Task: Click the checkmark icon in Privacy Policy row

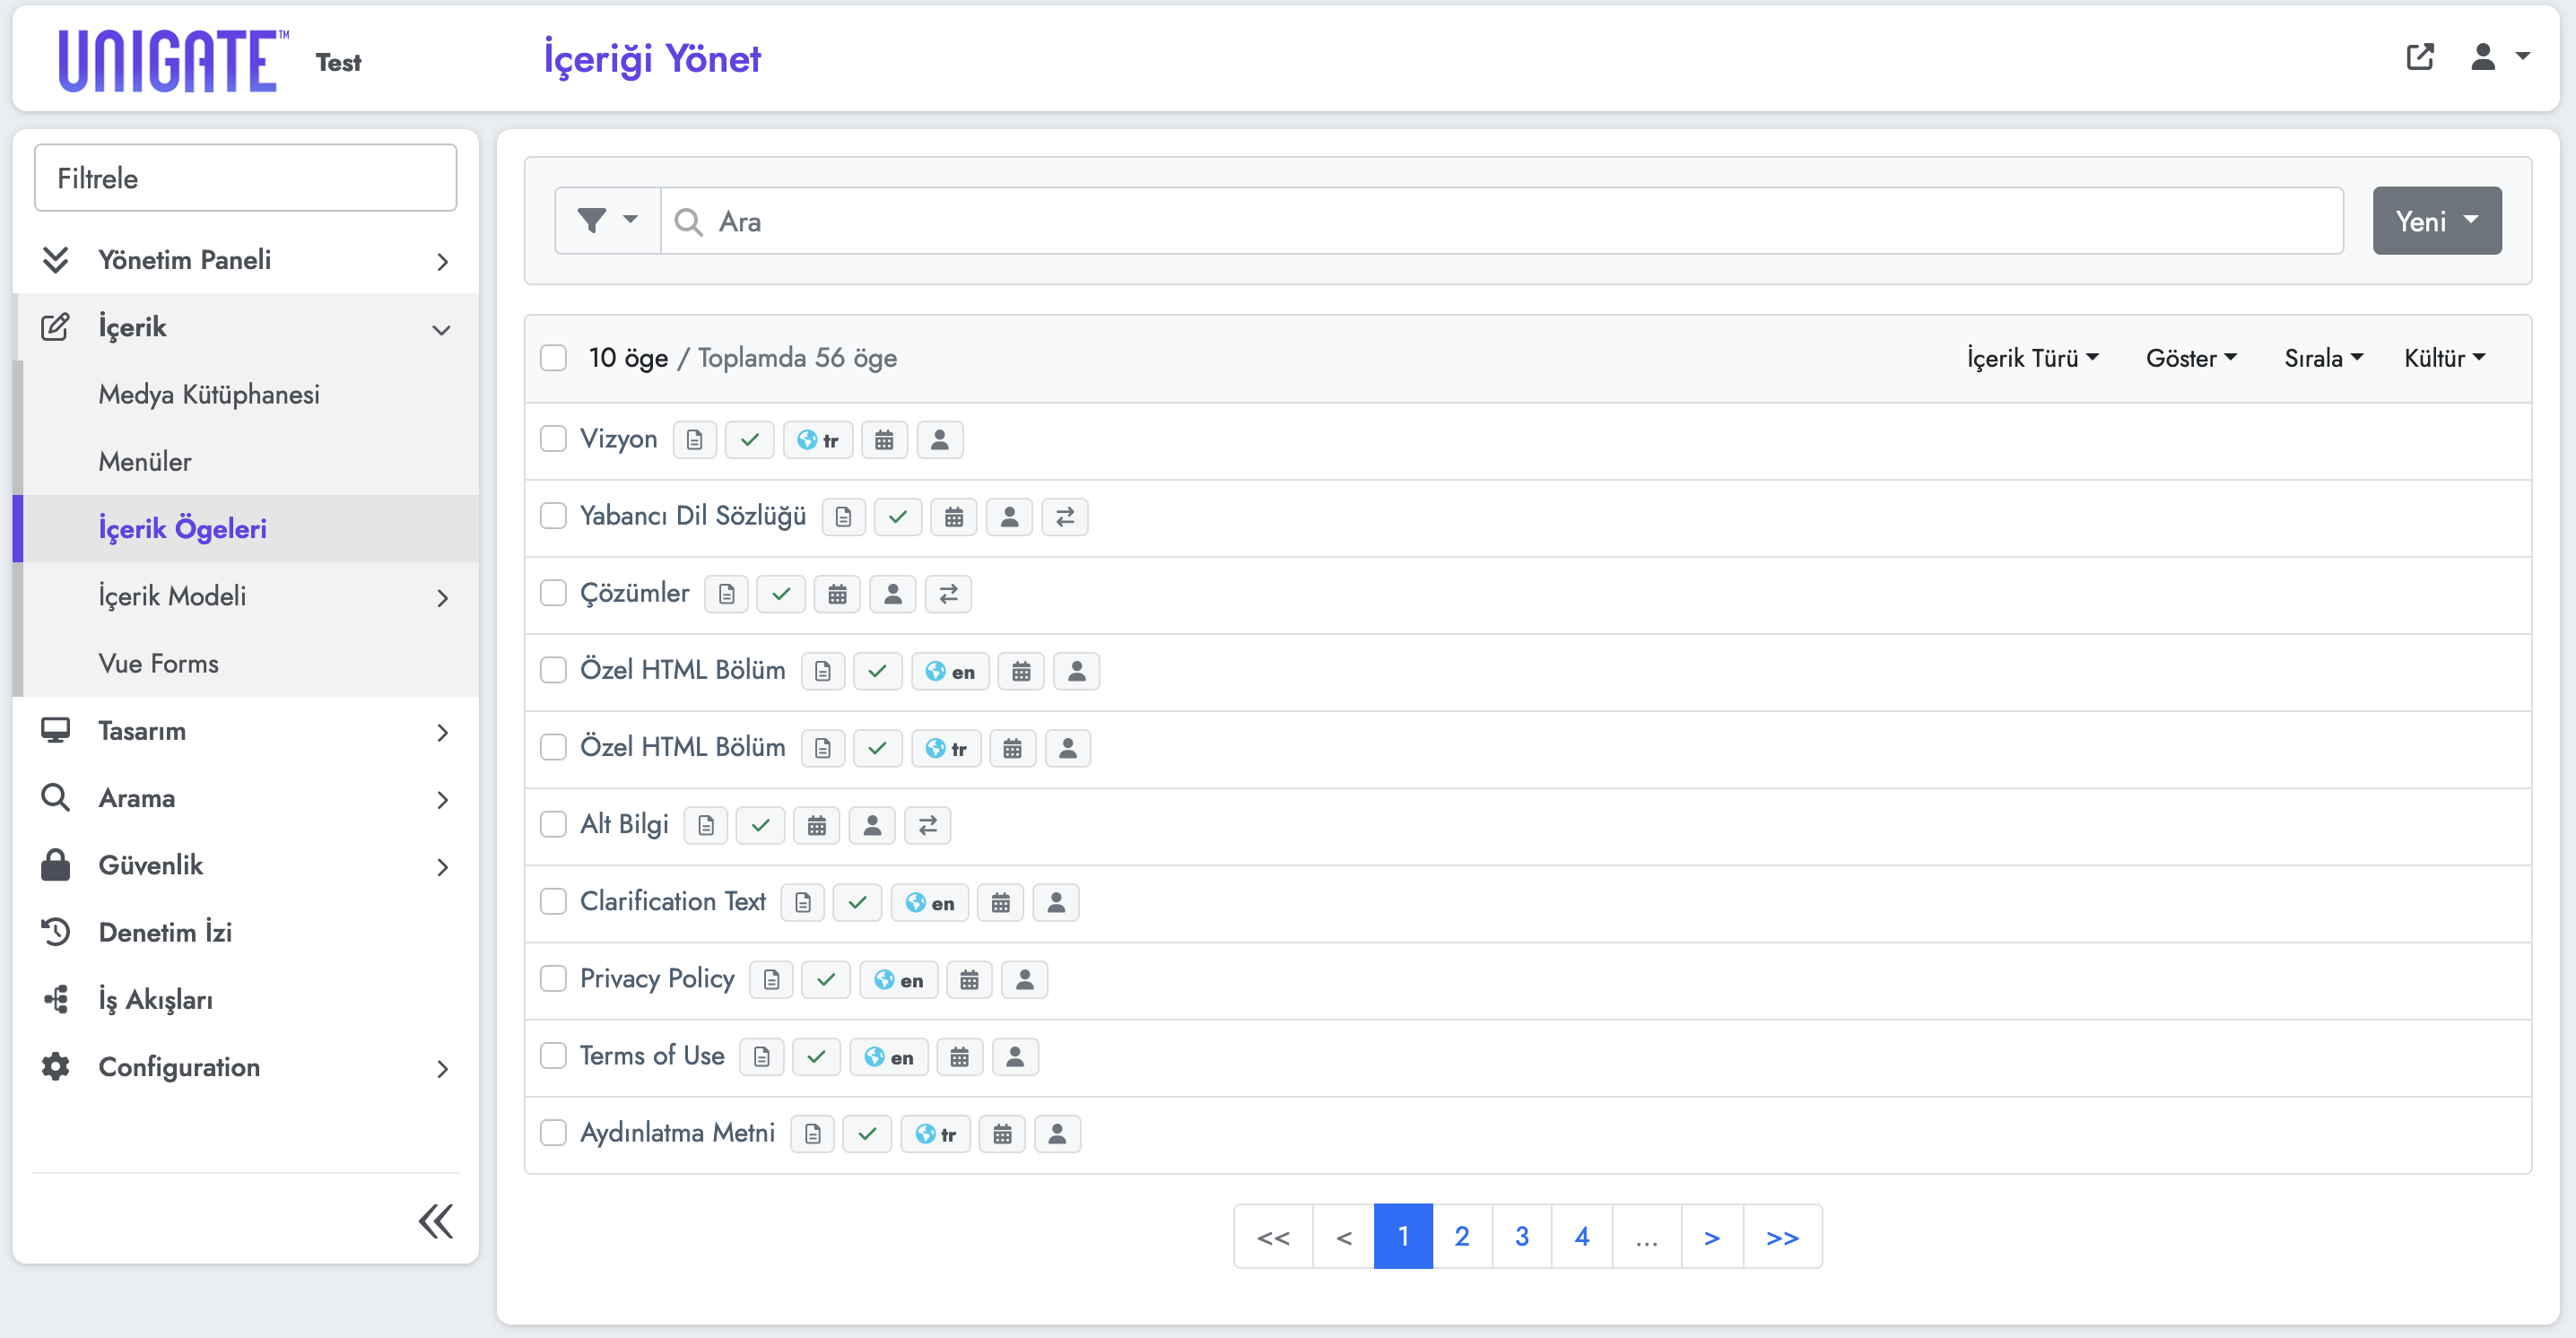Action: (x=825, y=980)
